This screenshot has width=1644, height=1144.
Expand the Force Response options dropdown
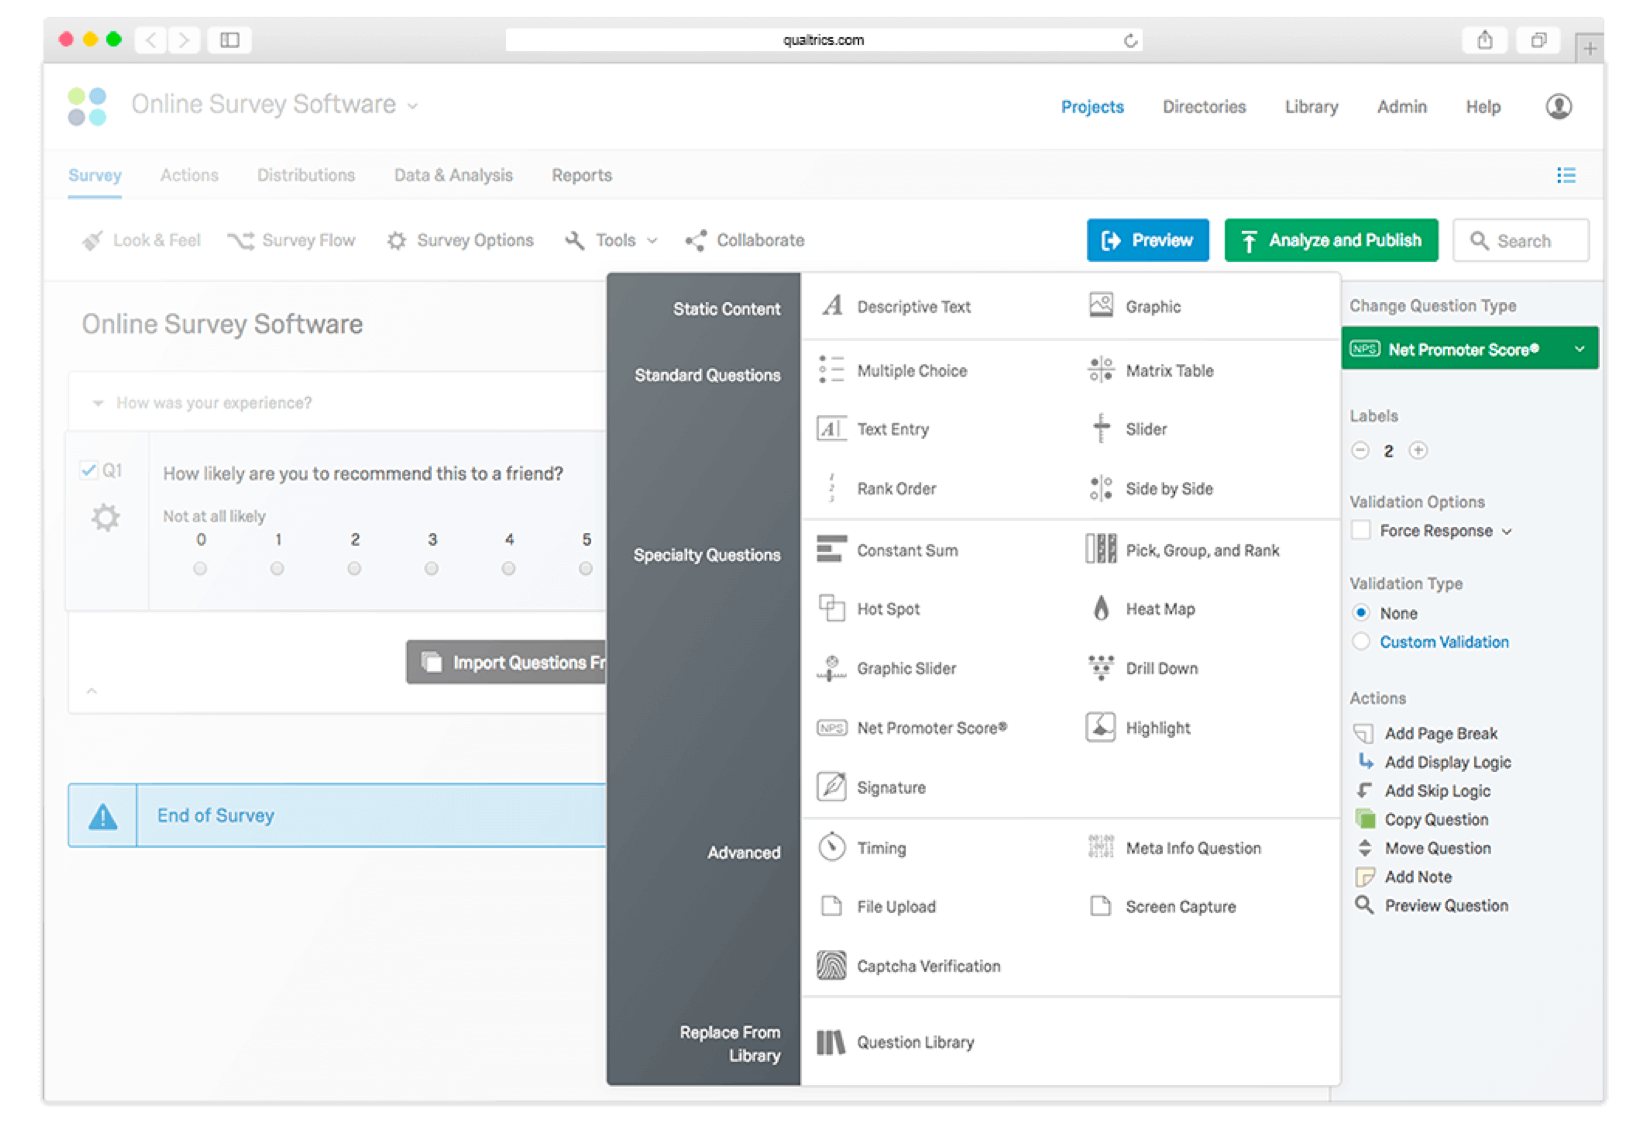click(x=1505, y=530)
